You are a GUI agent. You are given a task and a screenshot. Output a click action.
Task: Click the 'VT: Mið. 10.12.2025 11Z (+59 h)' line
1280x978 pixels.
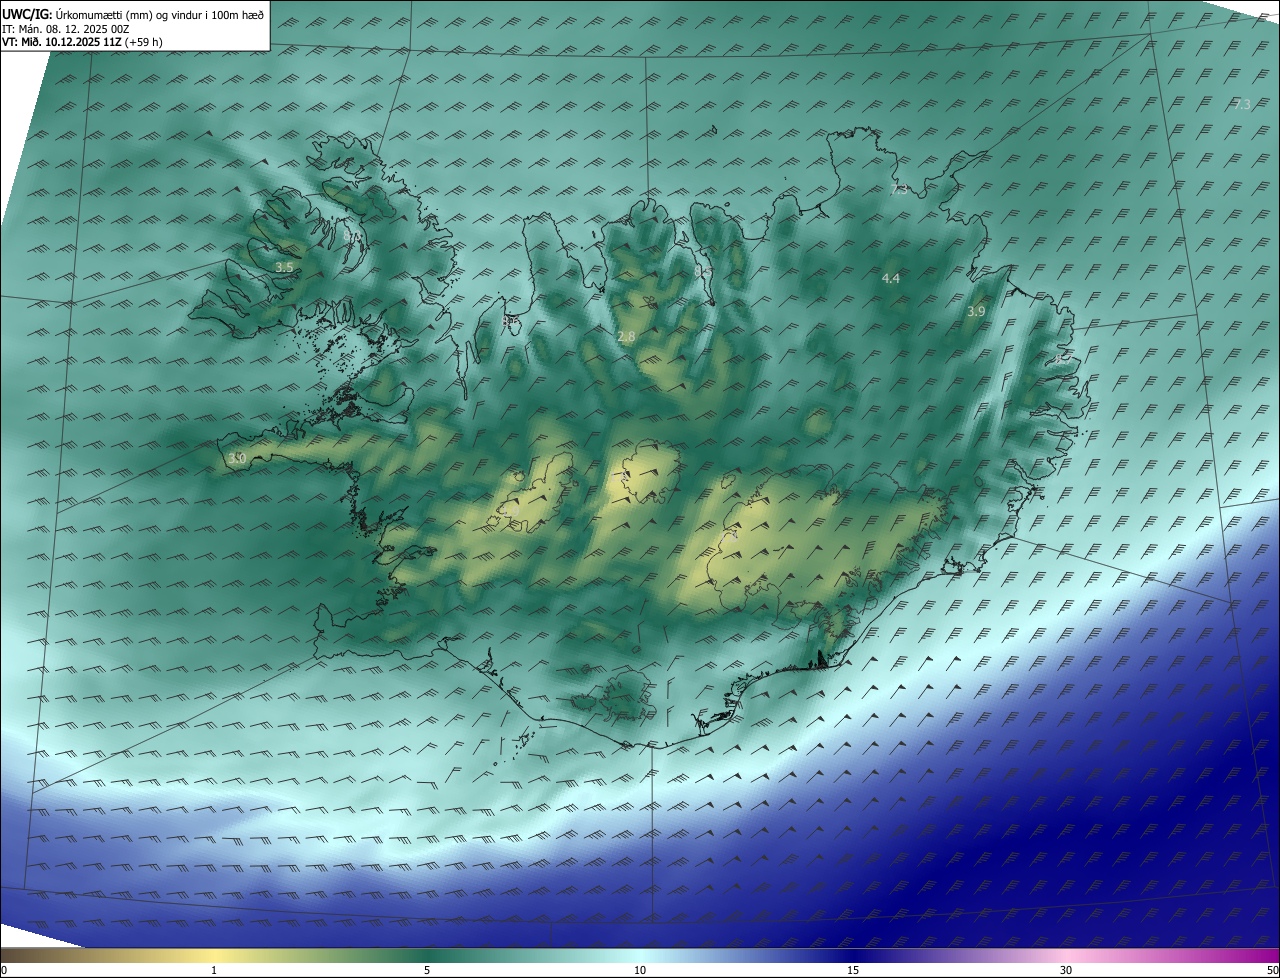[x=82, y=43]
